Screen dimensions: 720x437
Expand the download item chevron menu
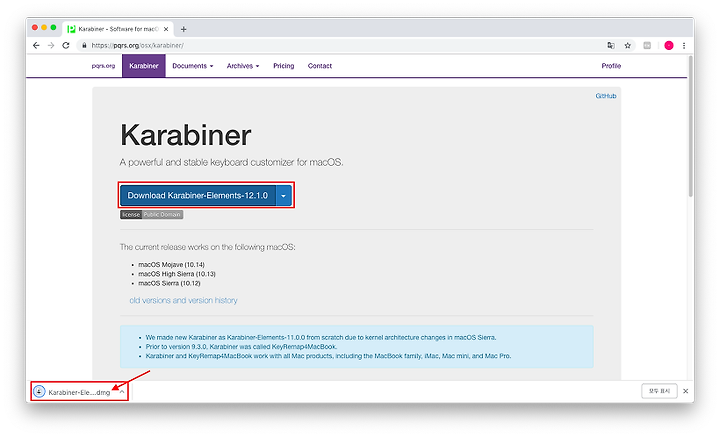tap(122, 392)
